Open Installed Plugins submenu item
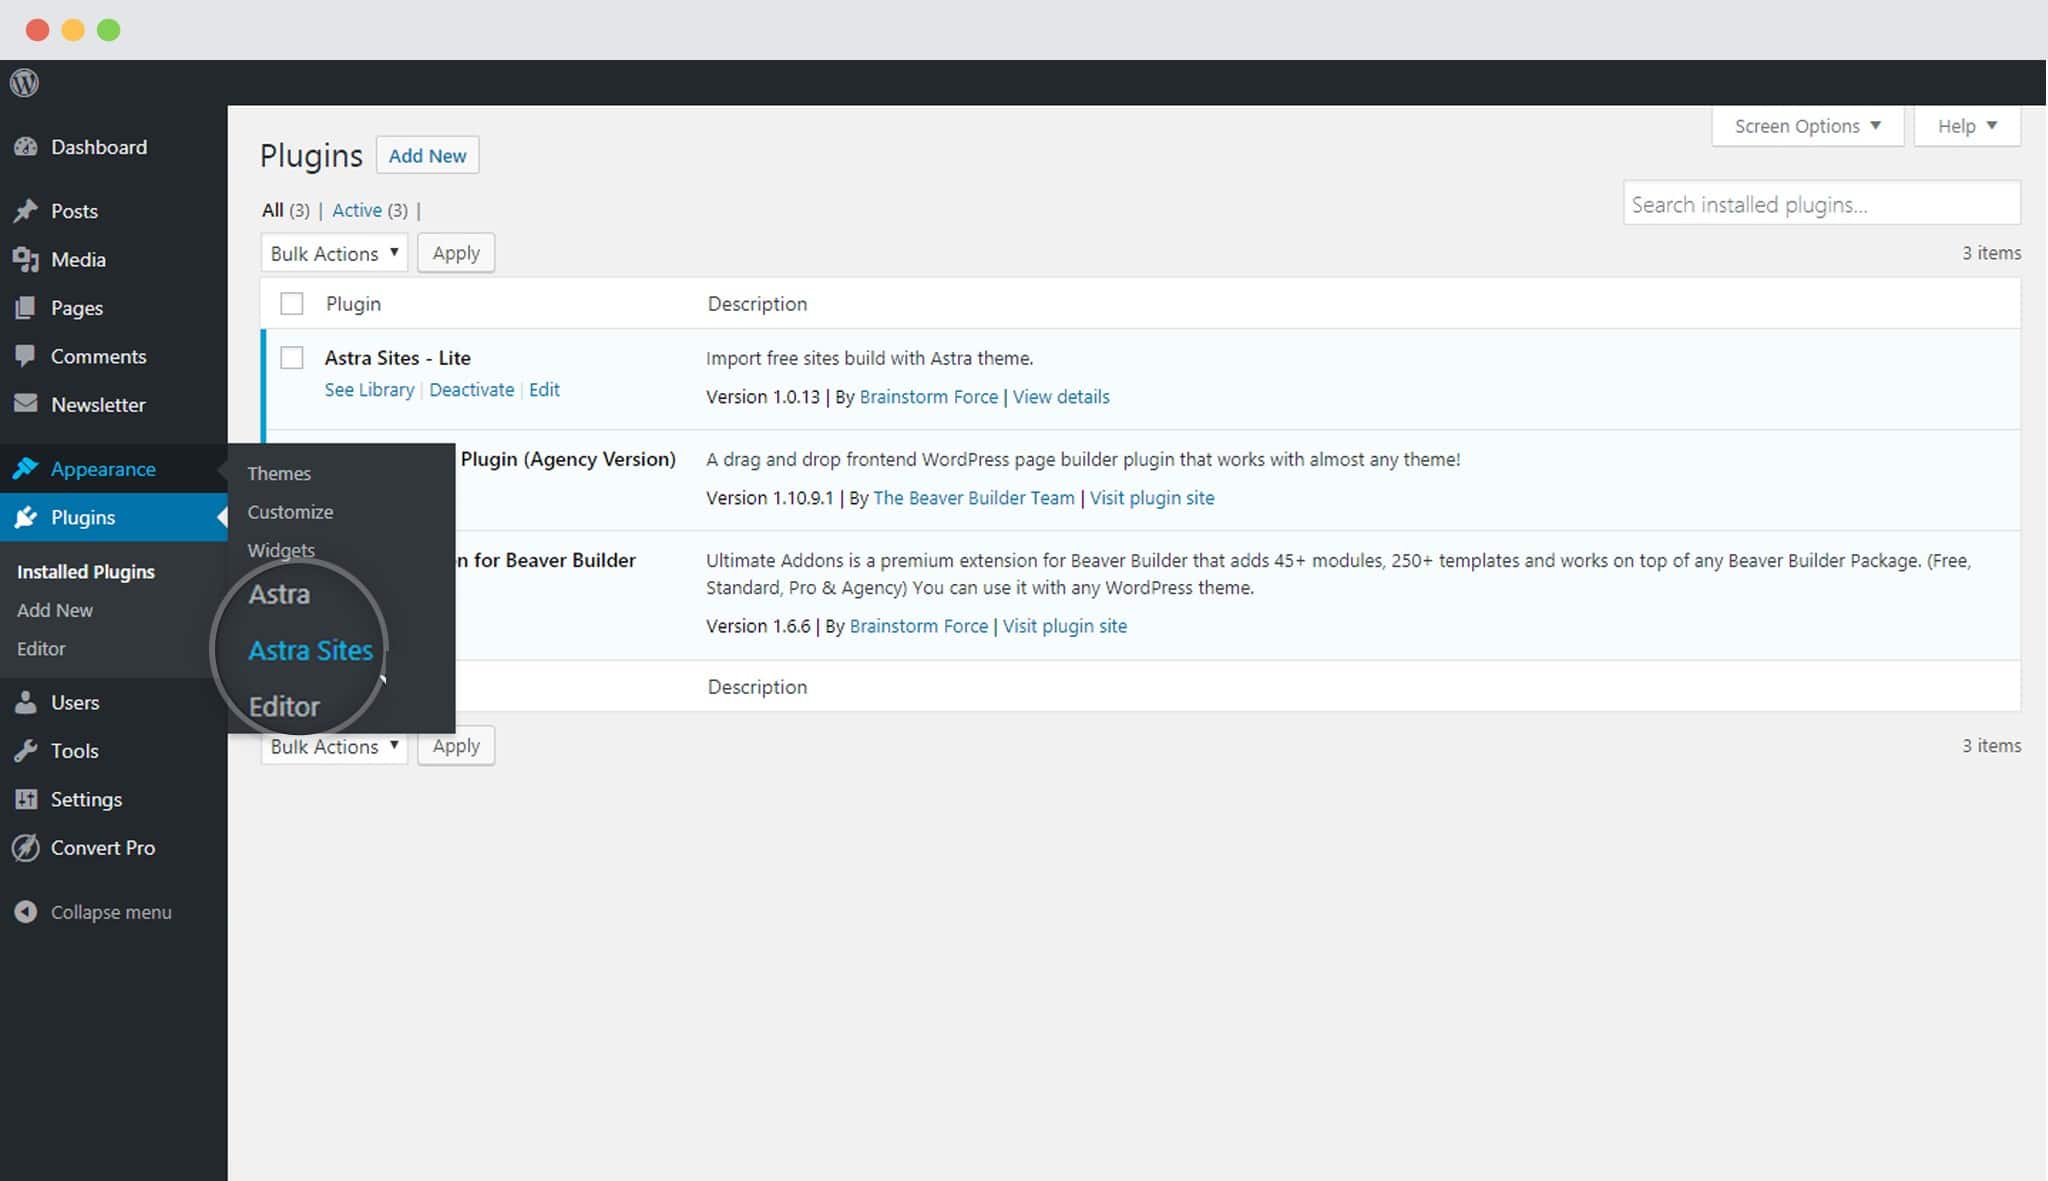This screenshot has width=2048, height=1181. (x=86, y=572)
